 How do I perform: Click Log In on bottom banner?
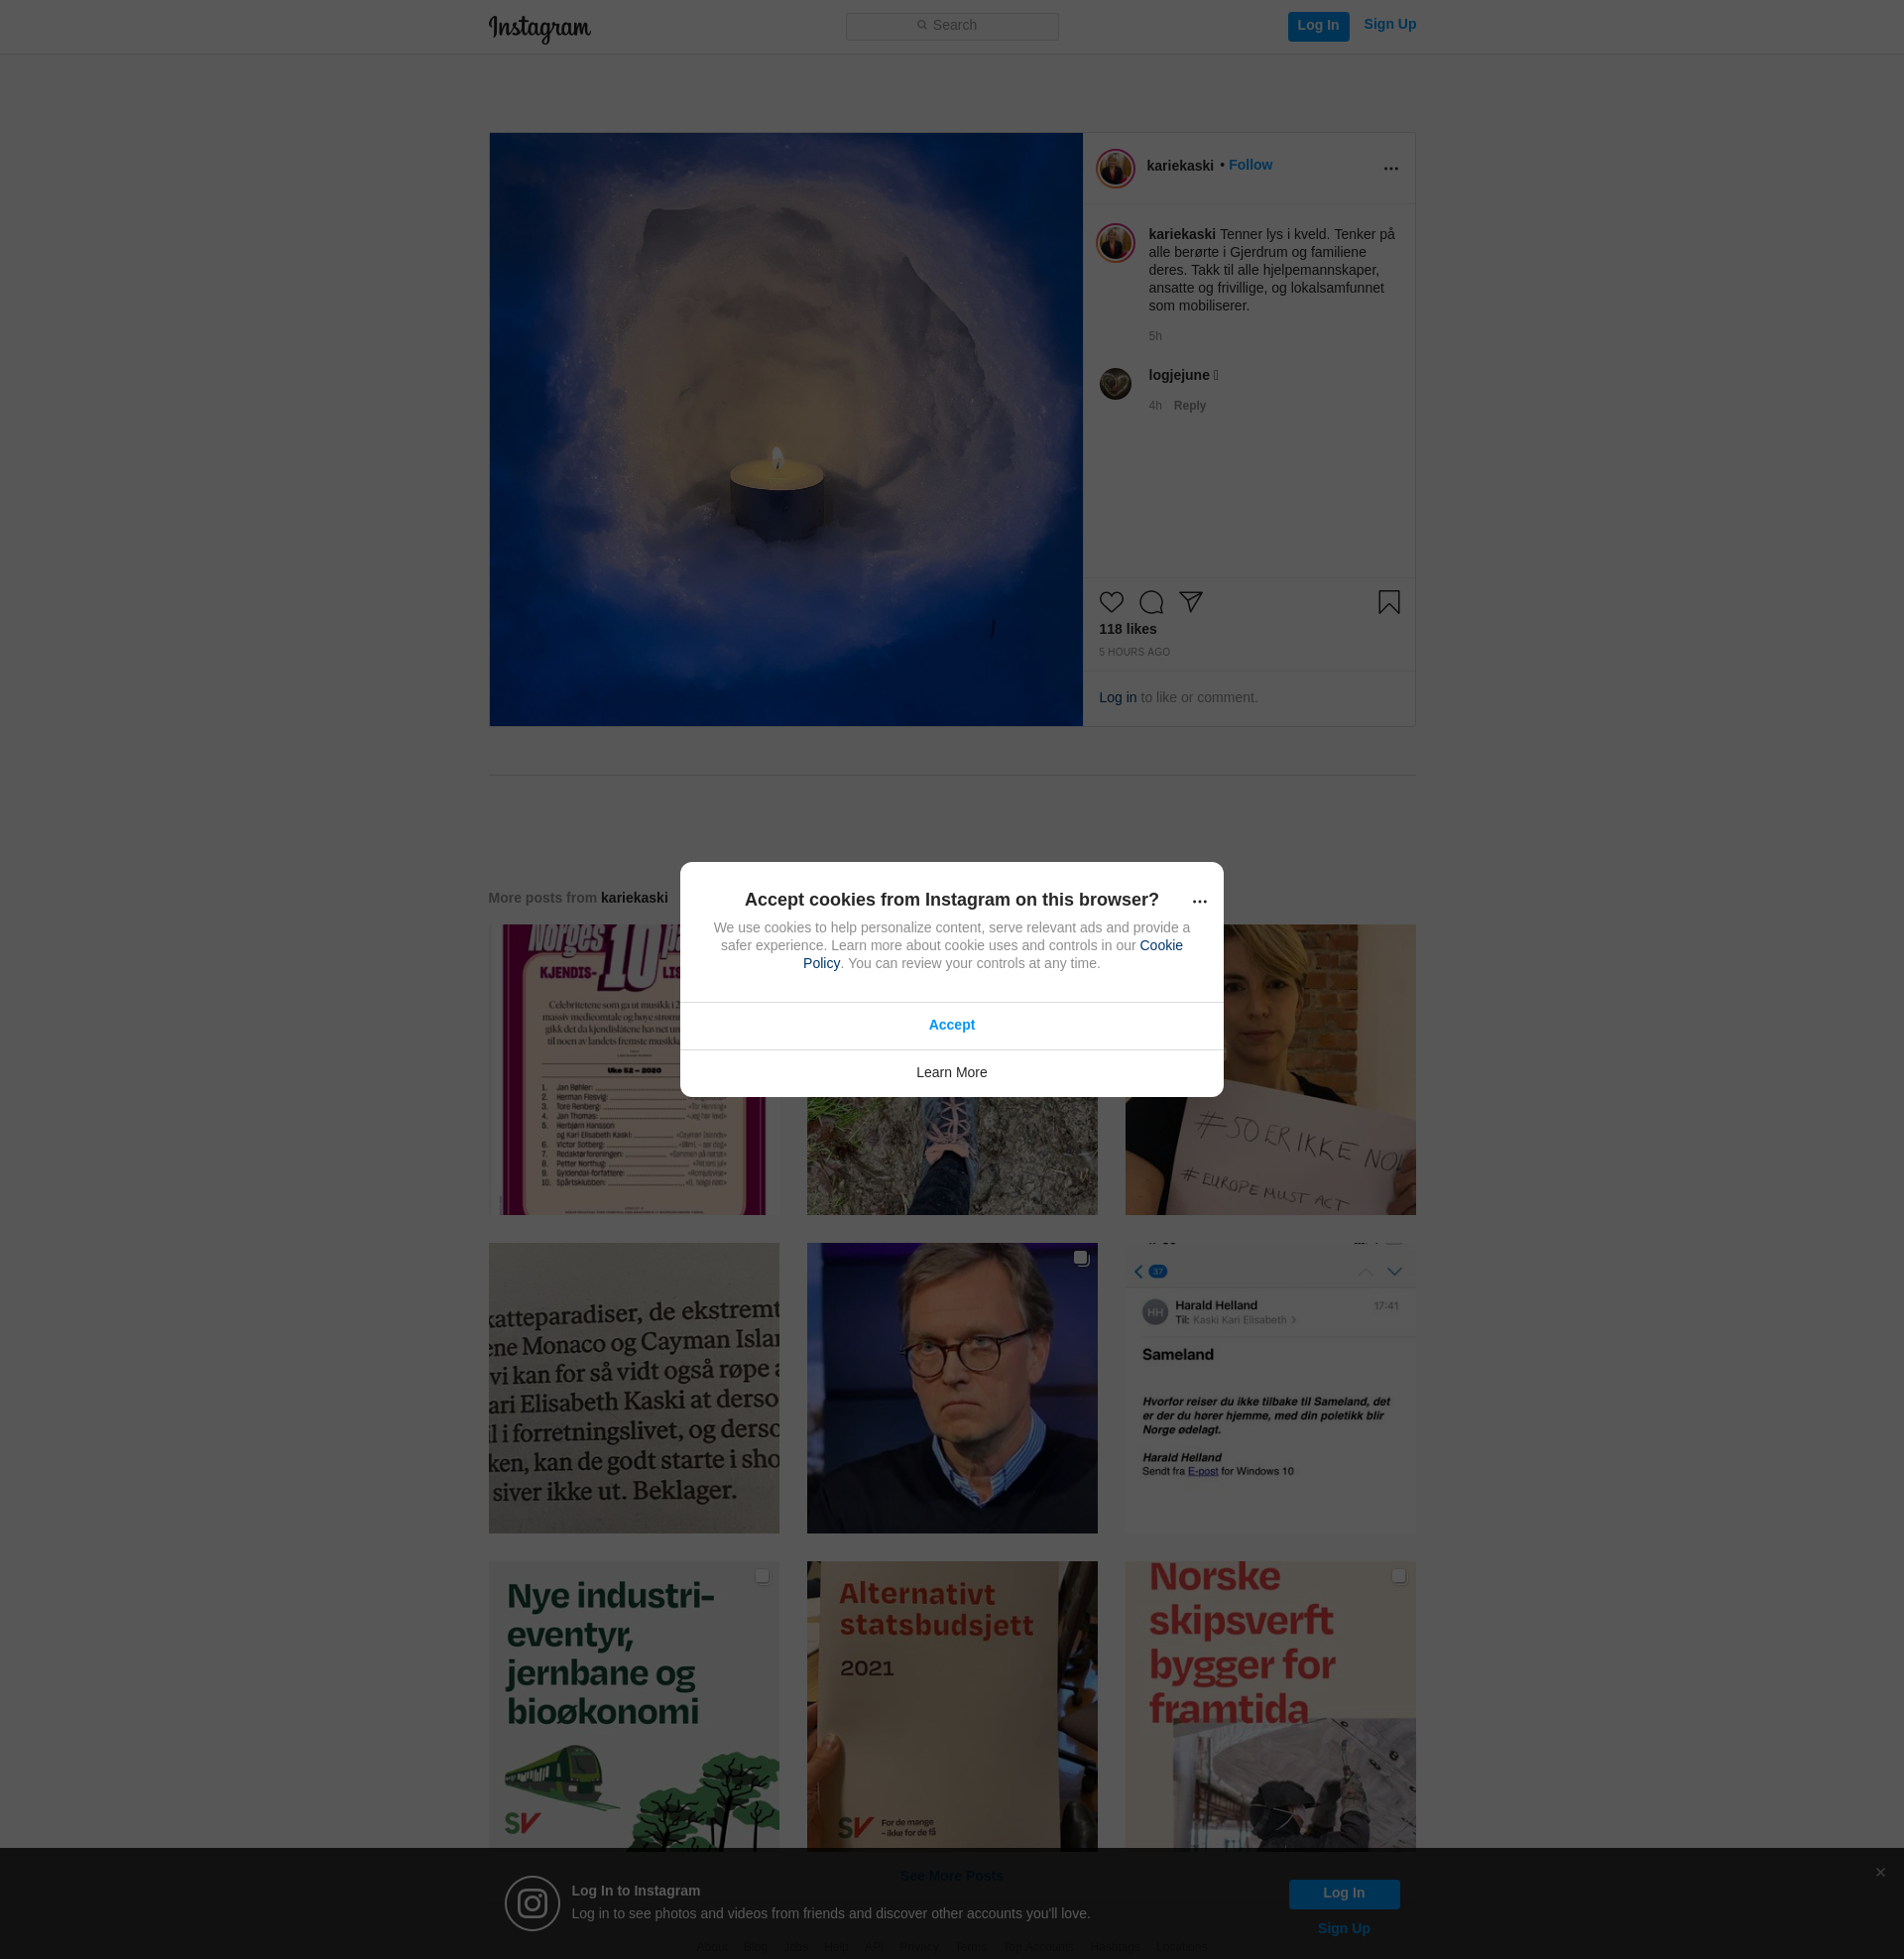[x=1343, y=1893]
